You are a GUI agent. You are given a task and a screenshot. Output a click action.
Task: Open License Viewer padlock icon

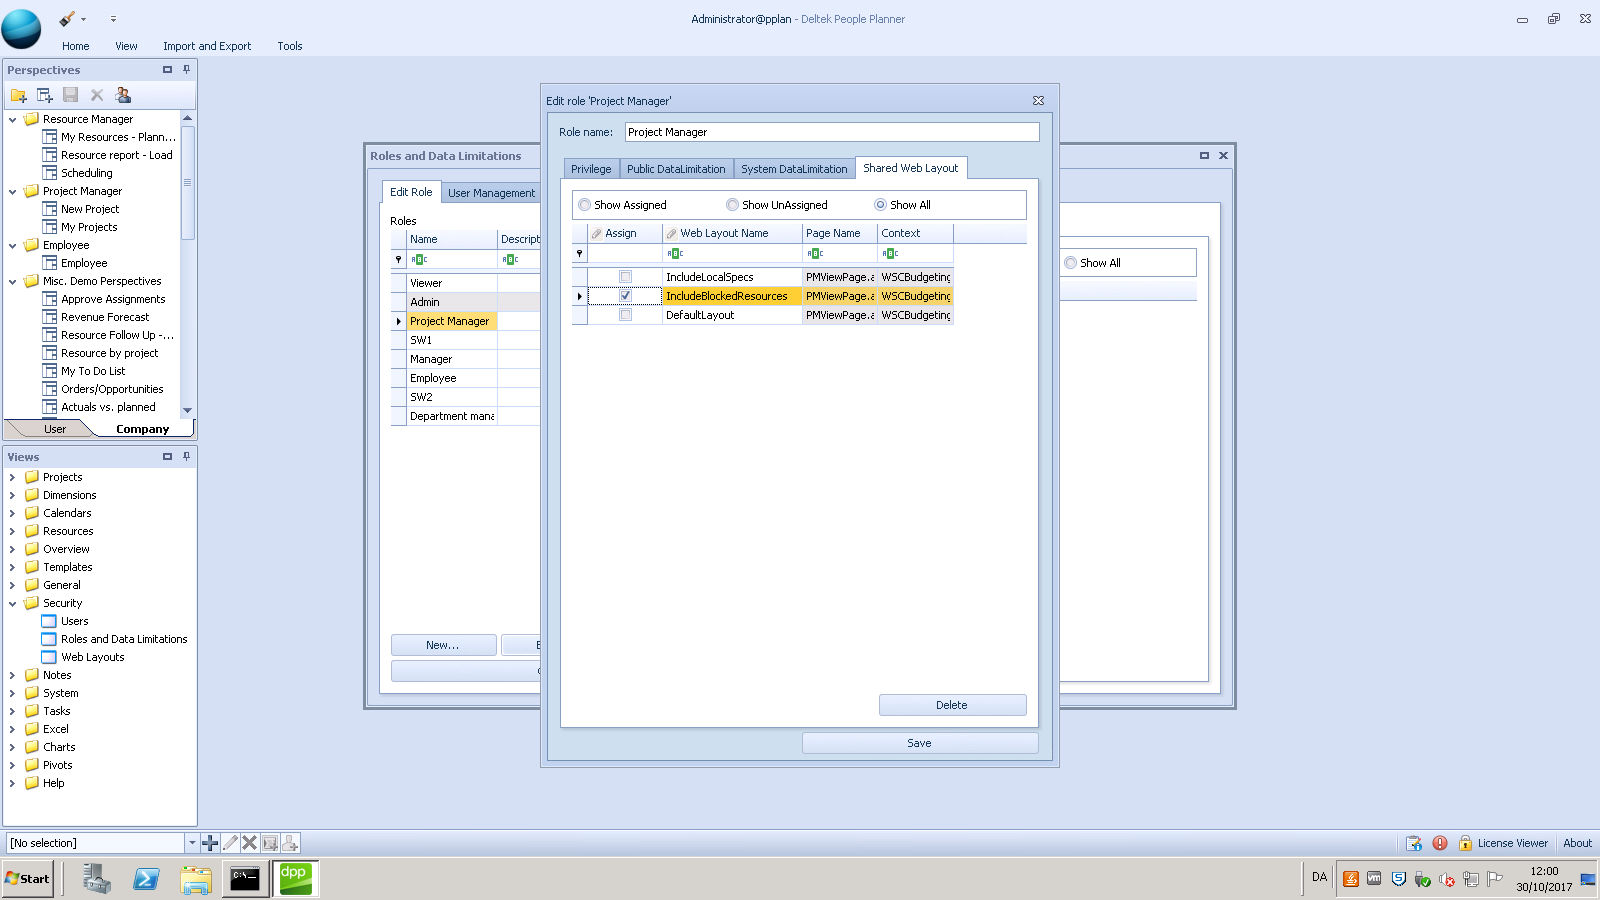tap(1465, 843)
